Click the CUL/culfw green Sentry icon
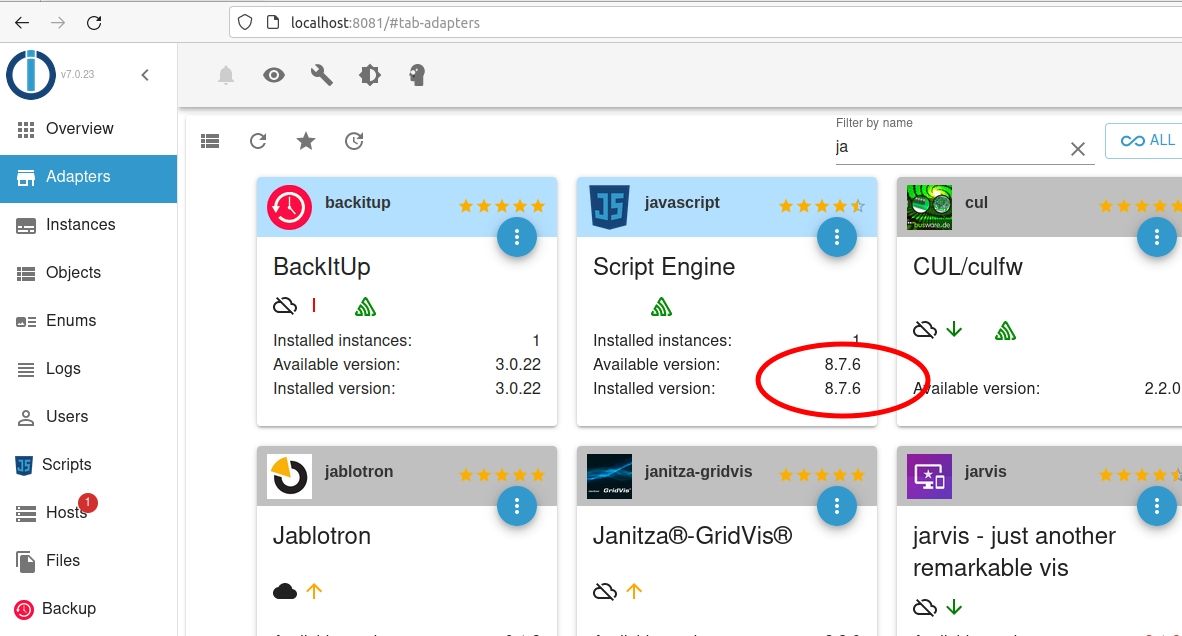1182x636 pixels. coord(1005,330)
